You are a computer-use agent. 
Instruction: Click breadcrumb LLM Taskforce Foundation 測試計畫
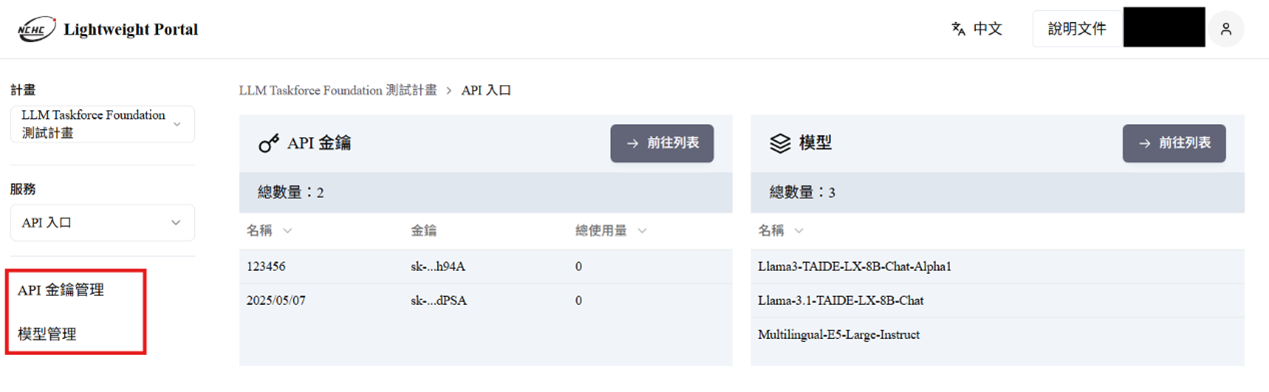click(338, 90)
